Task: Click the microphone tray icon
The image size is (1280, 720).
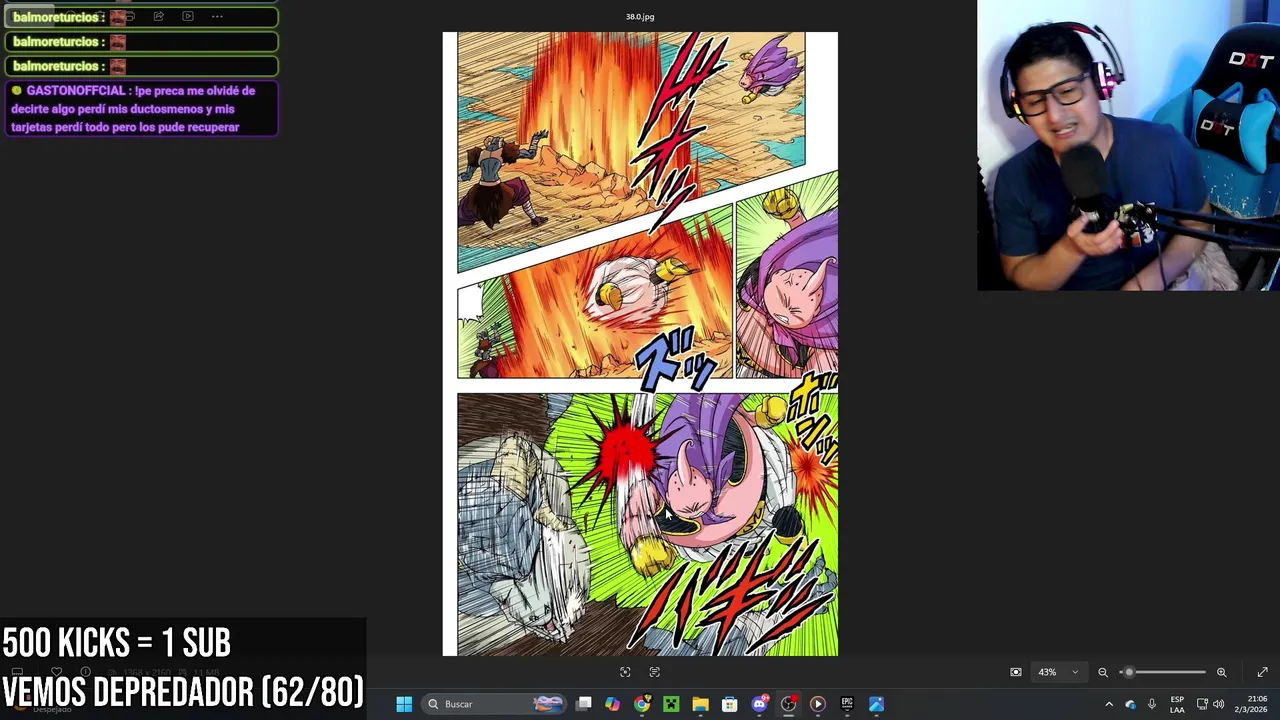Action: tap(1152, 704)
